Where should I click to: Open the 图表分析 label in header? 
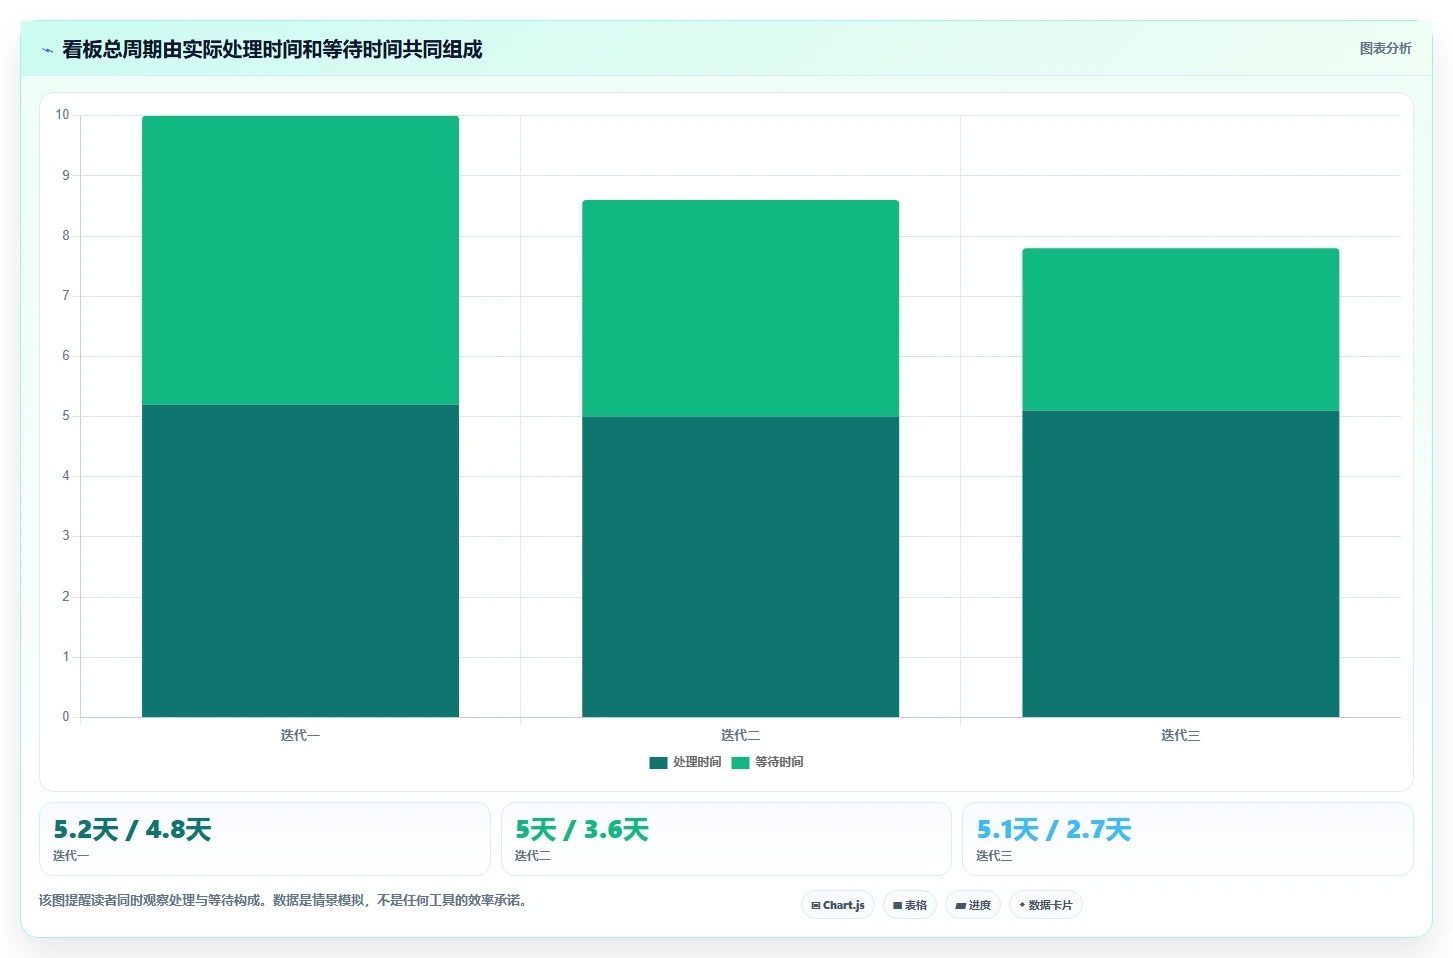pos(1385,48)
